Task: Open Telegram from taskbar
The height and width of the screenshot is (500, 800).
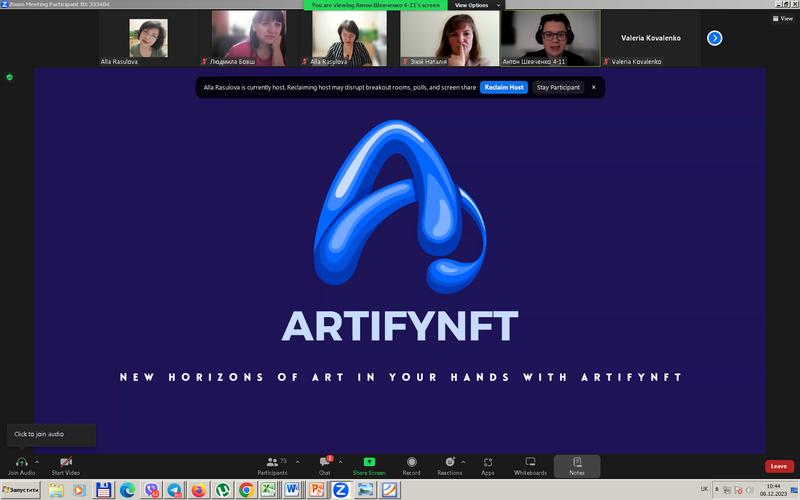Action: (174, 490)
